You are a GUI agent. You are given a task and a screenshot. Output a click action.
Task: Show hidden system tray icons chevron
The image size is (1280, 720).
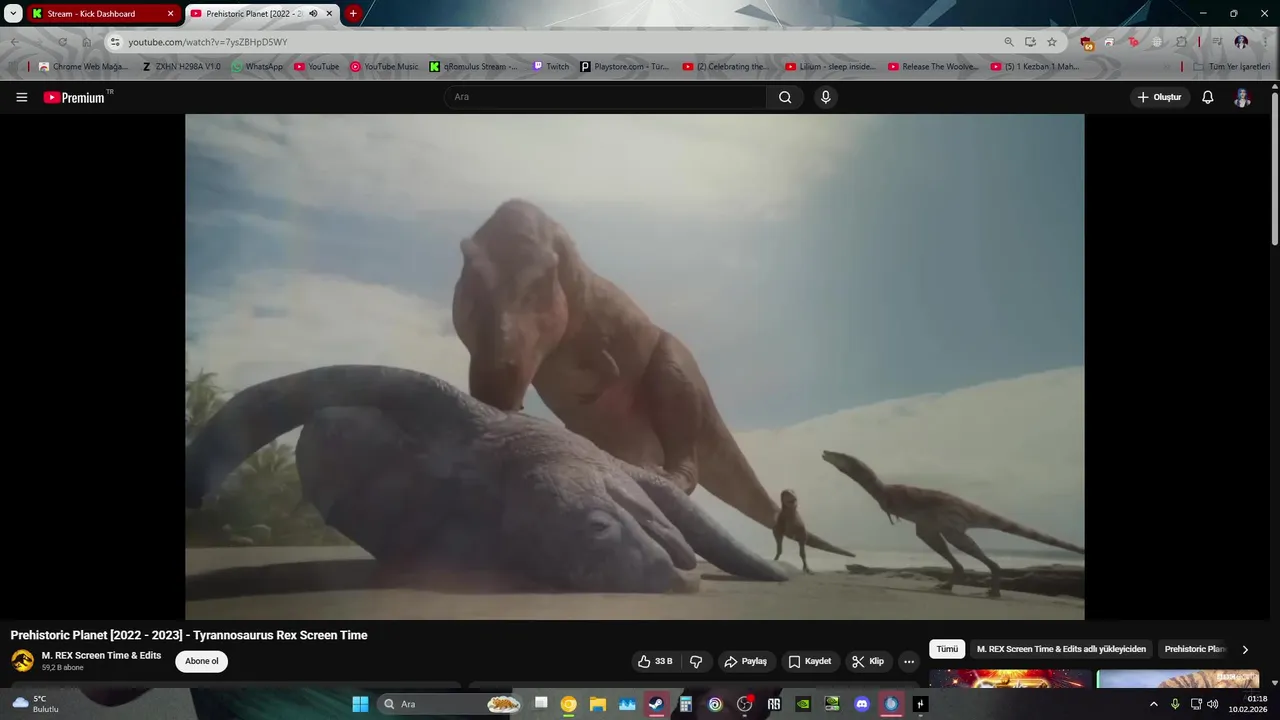(x=1153, y=704)
